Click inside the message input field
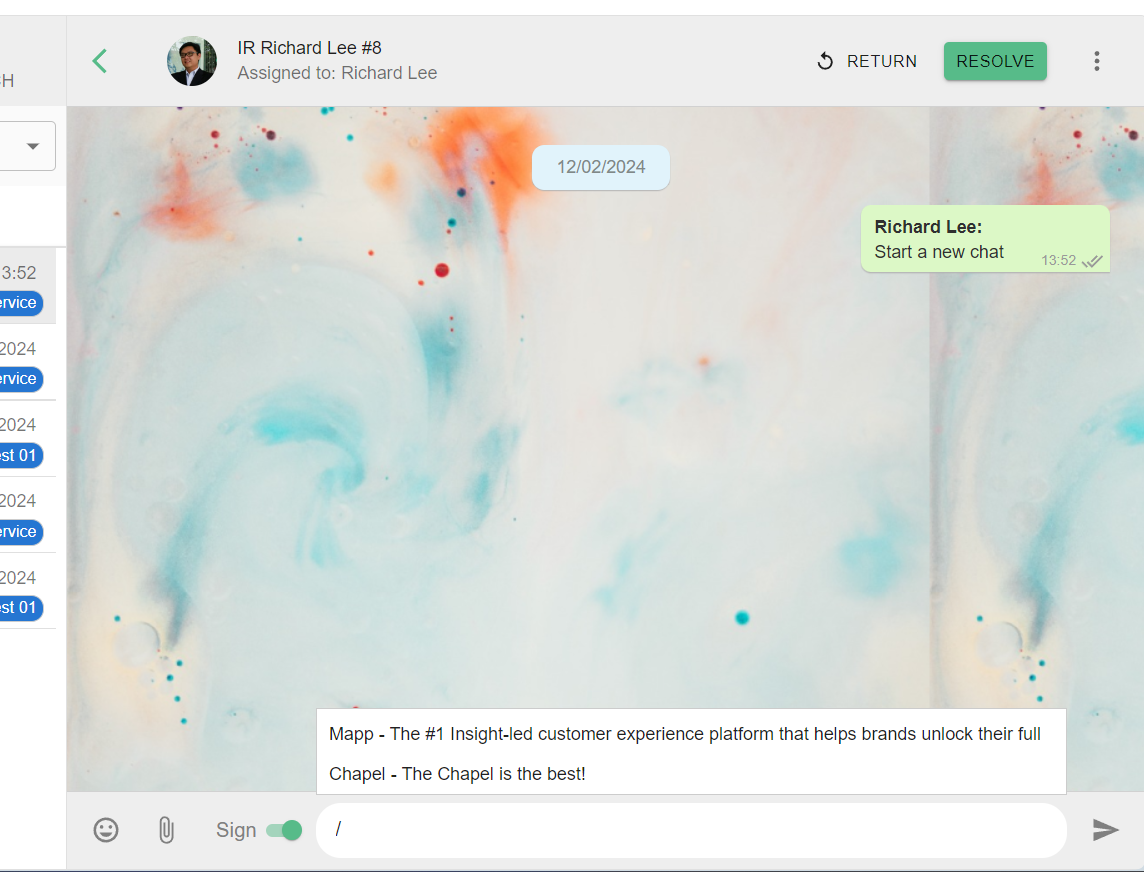The width and height of the screenshot is (1144, 872). (x=690, y=830)
